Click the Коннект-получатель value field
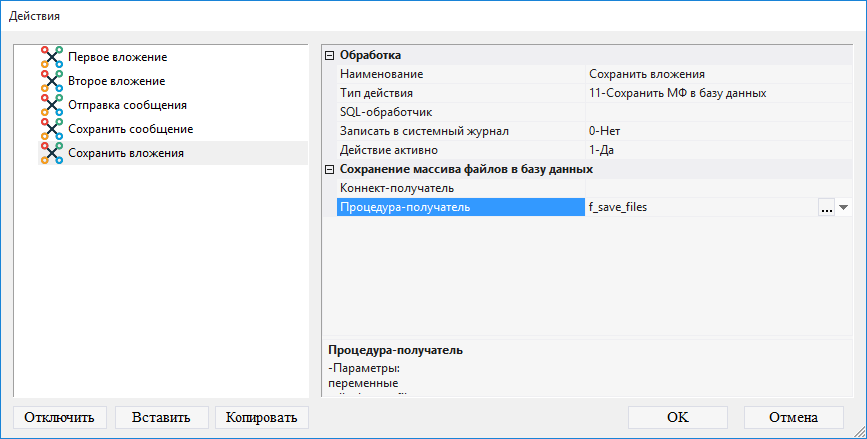The image size is (867, 439). pyautogui.click(x=715, y=188)
